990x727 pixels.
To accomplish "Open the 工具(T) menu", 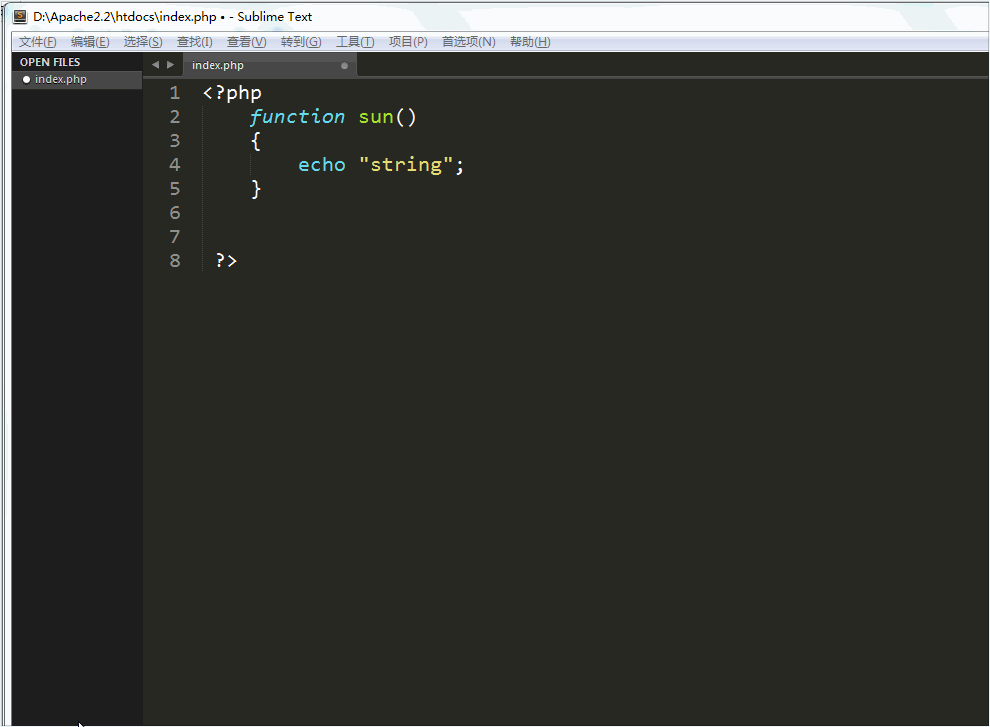I will click(x=355, y=42).
